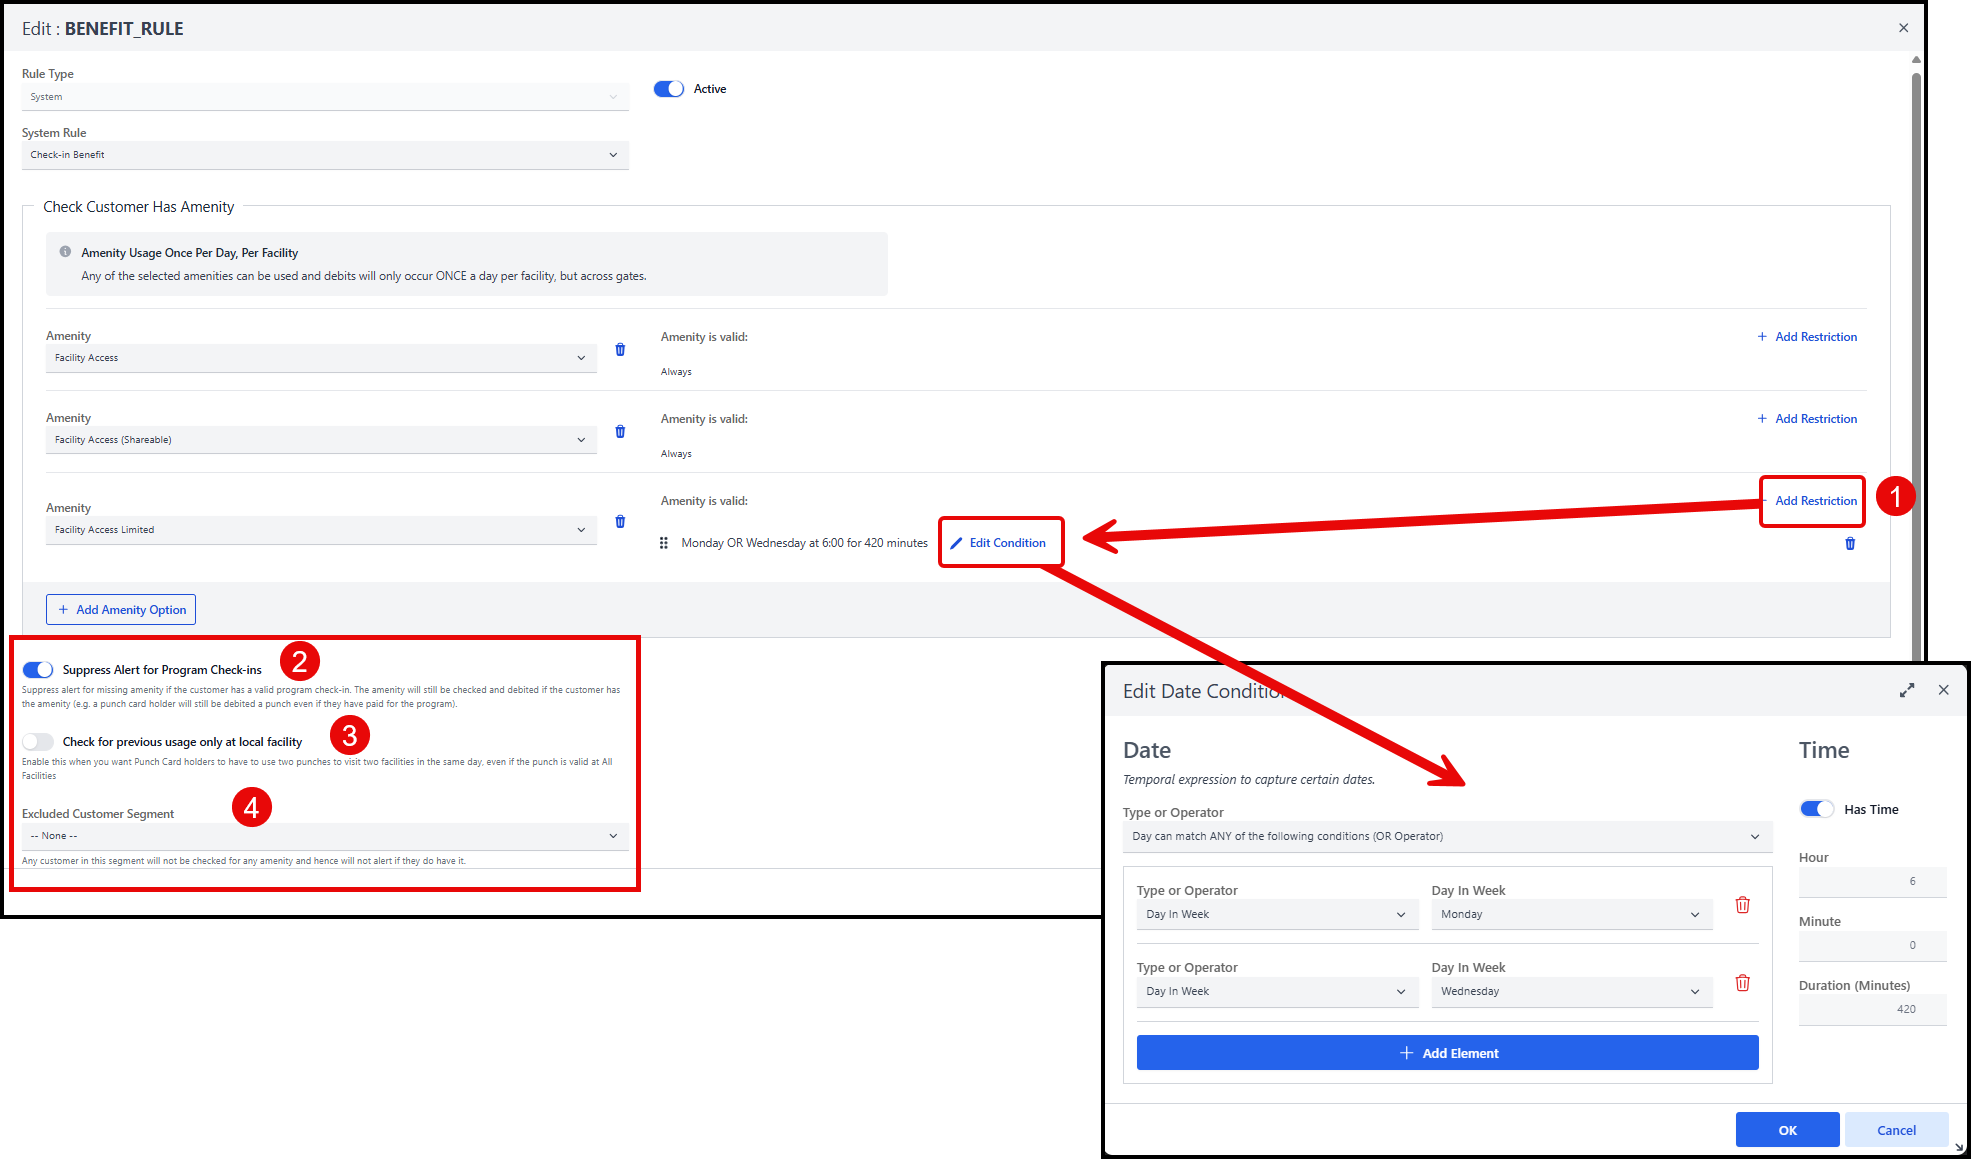Viewport: 1971px width, 1159px height.
Task: Open the Day In Week Monday dropdown
Action: pyautogui.click(x=1570, y=915)
